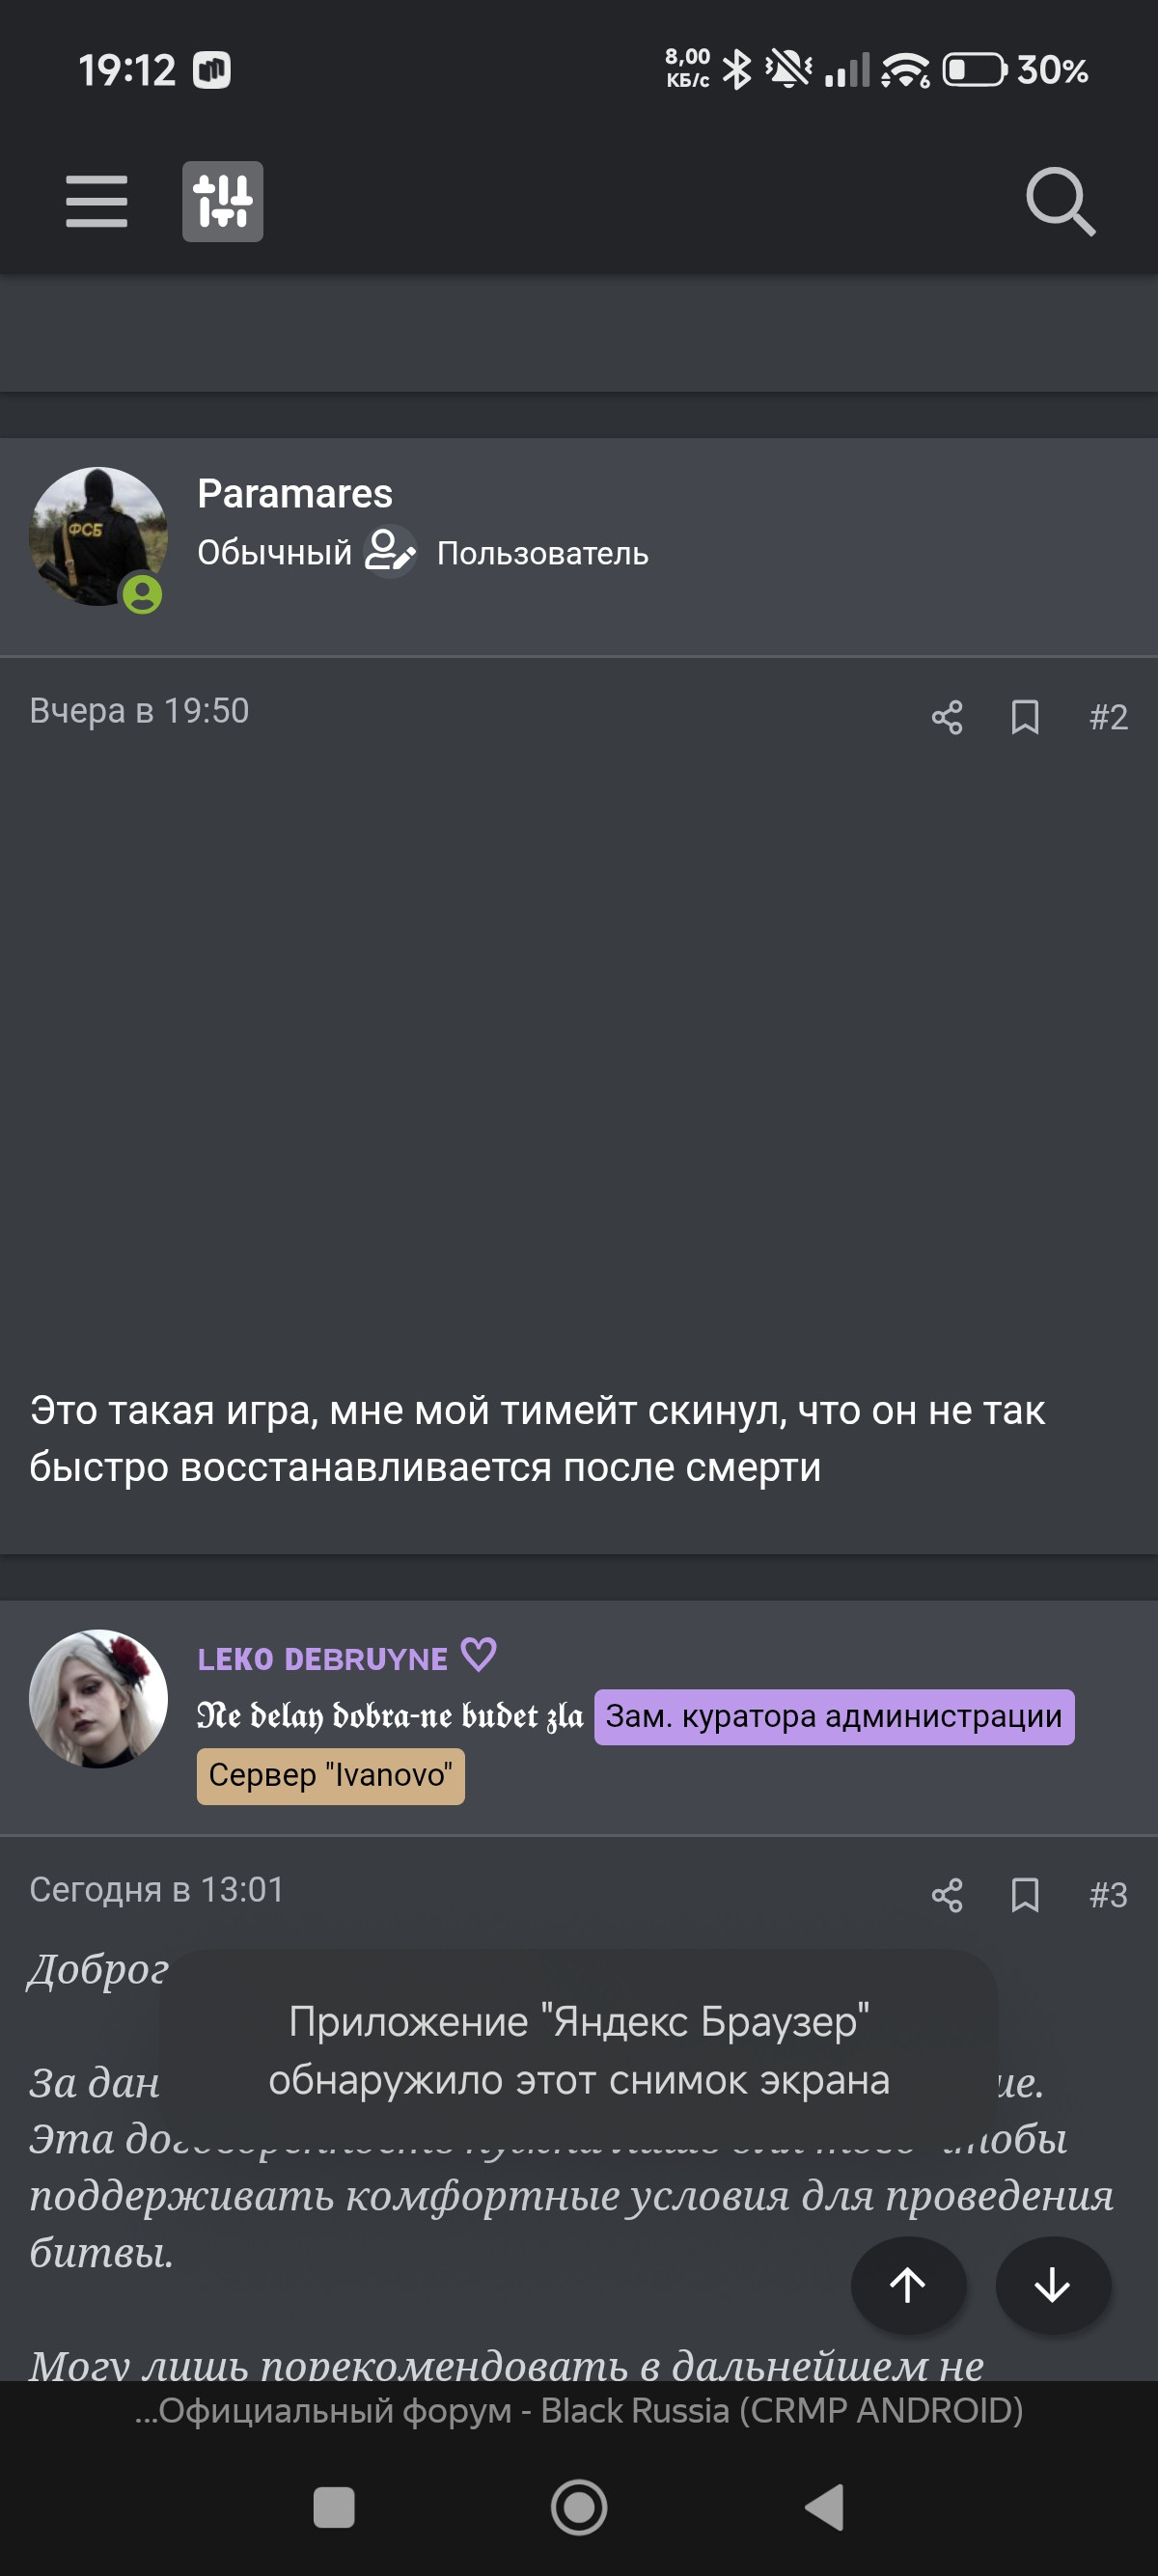
Task: Open the sliders settings panel icon
Action: pos(222,201)
